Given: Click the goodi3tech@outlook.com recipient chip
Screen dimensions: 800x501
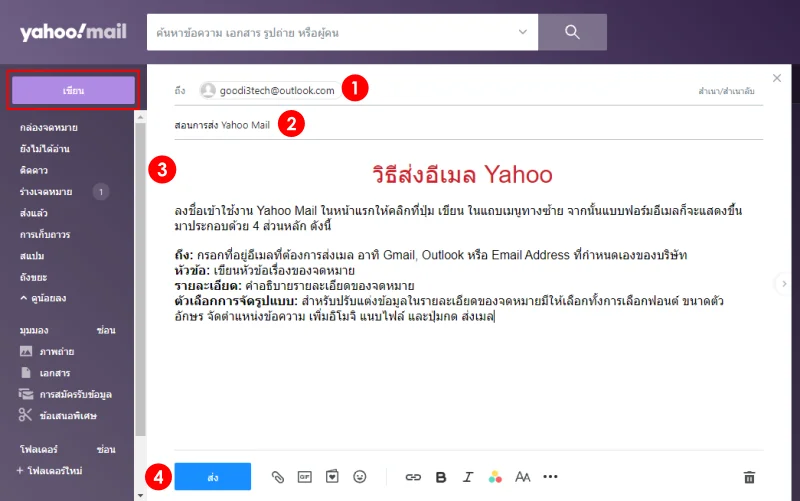Looking at the screenshot, I should [x=269, y=90].
